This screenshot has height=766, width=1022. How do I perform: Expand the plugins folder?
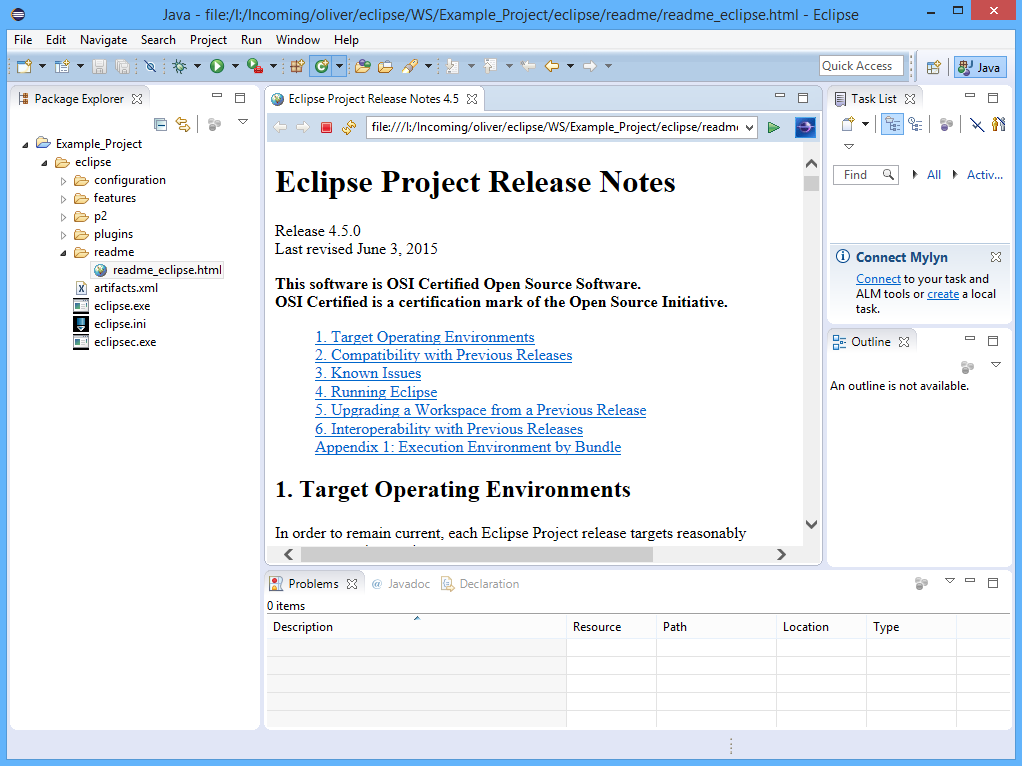63,235
